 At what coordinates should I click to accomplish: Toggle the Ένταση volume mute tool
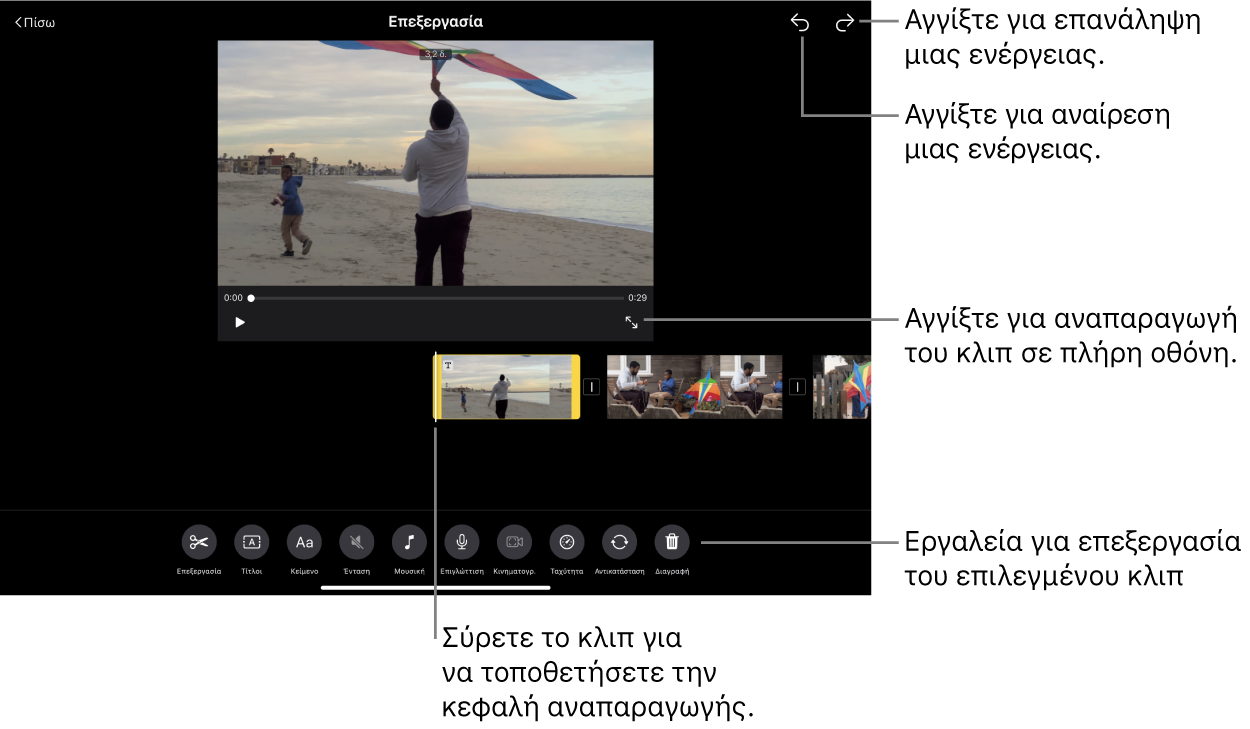click(x=357, y=542)
